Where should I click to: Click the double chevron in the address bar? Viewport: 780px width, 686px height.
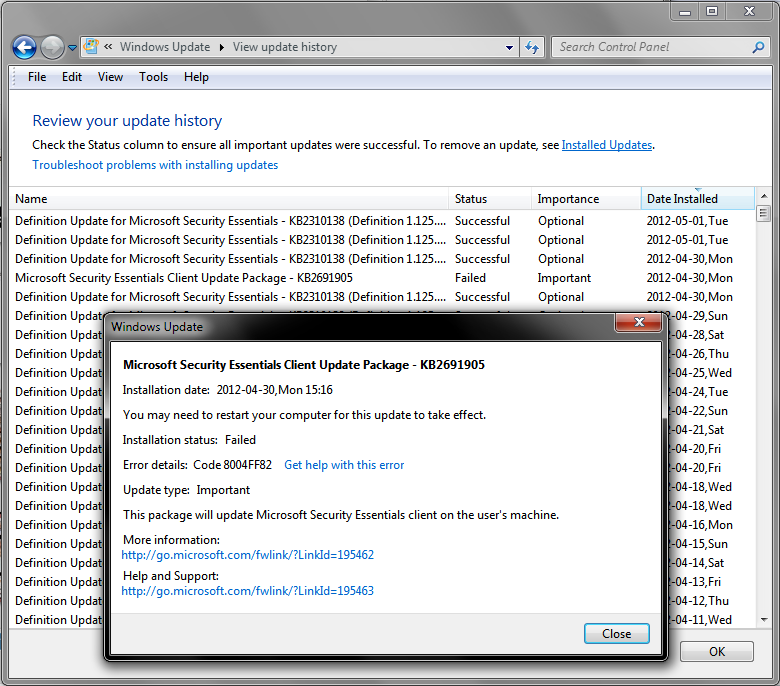108,47
